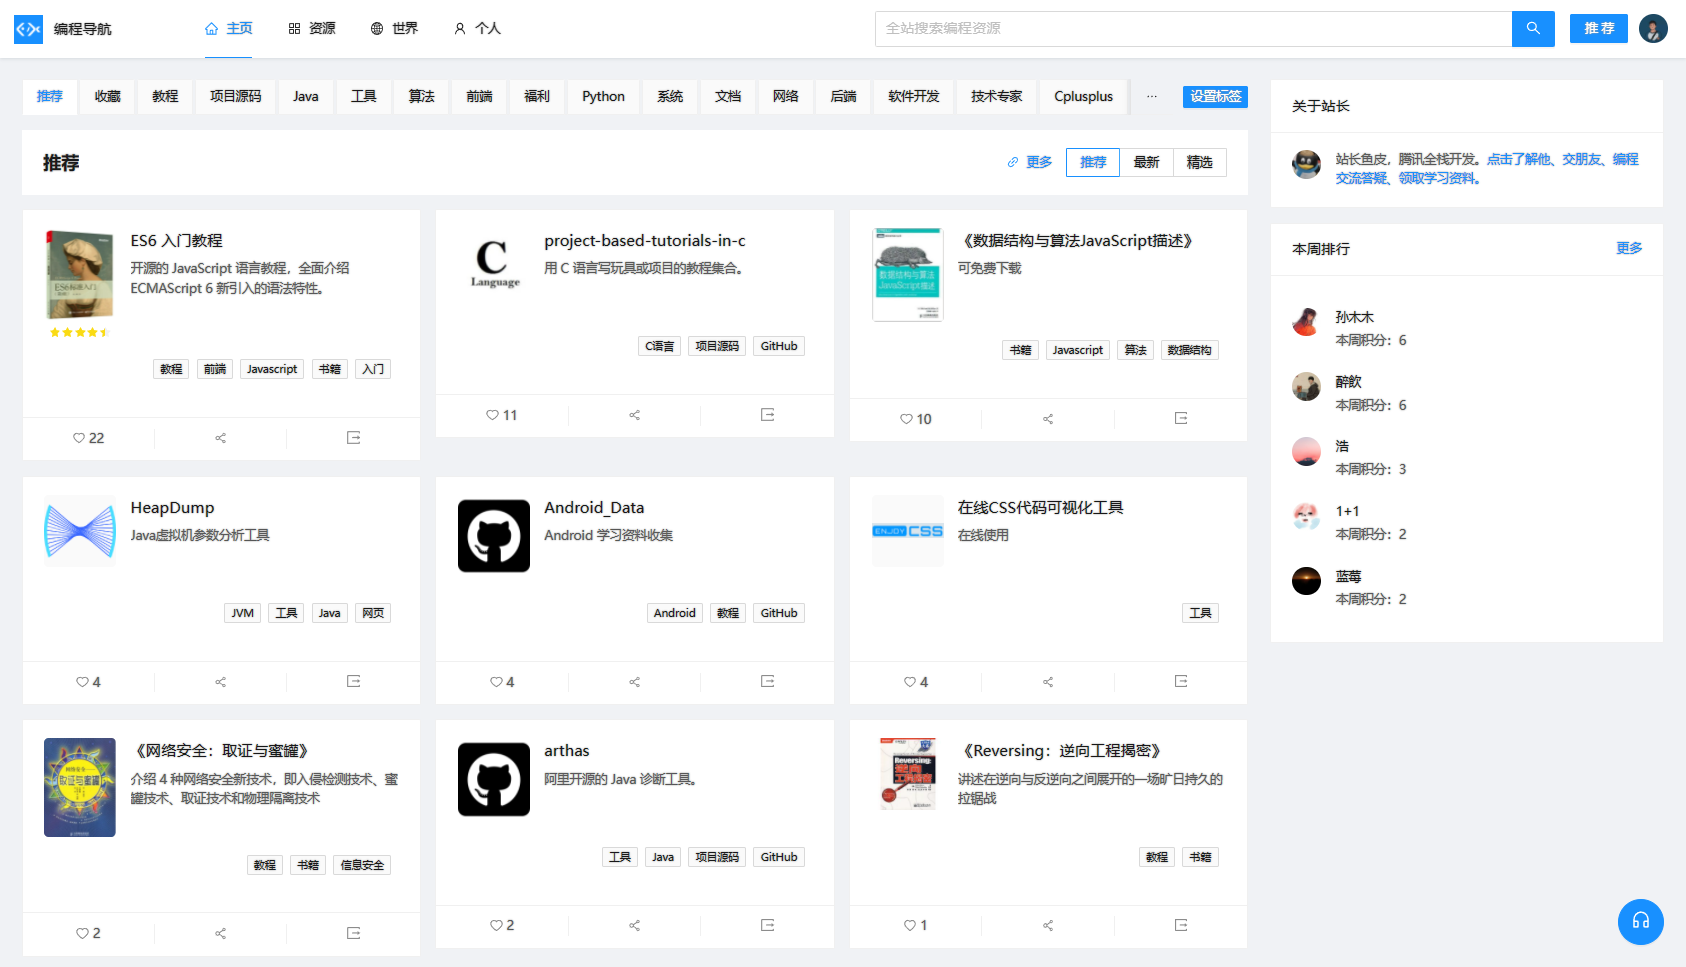
Task: Open the HeapDump logo thumbnail
Action: 80,531
